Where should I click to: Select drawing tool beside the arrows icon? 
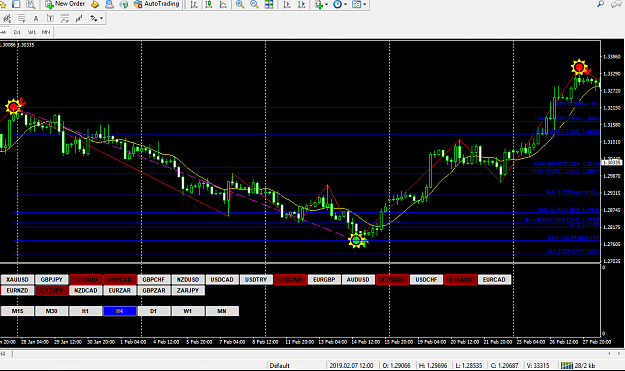coord(79,18)
